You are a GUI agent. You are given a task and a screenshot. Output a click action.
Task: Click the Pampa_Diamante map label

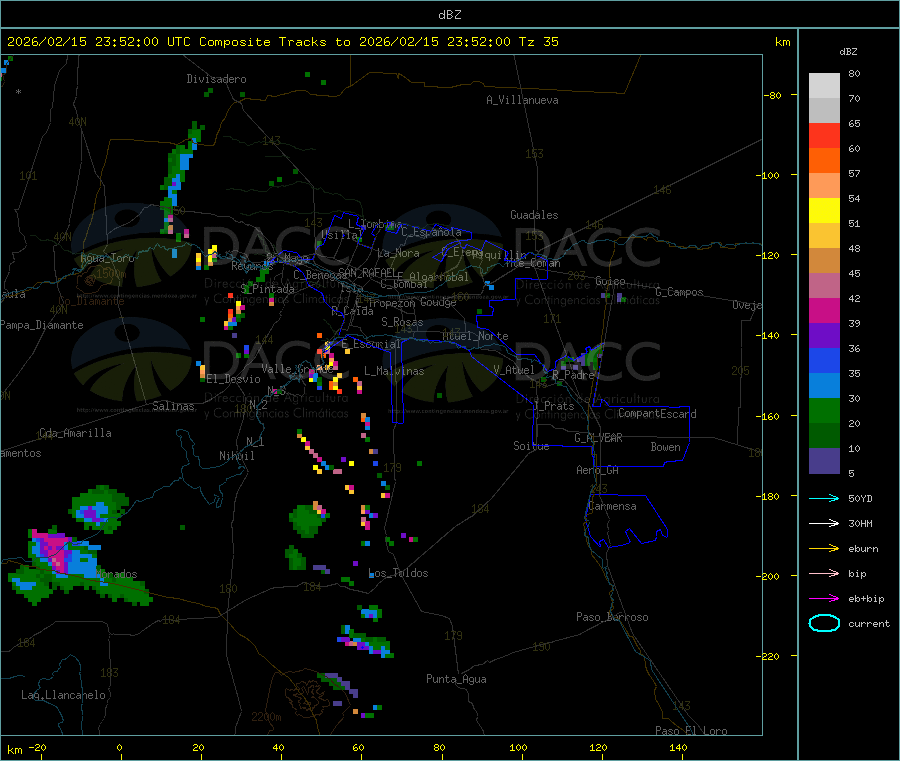click(x=41, y=325)
